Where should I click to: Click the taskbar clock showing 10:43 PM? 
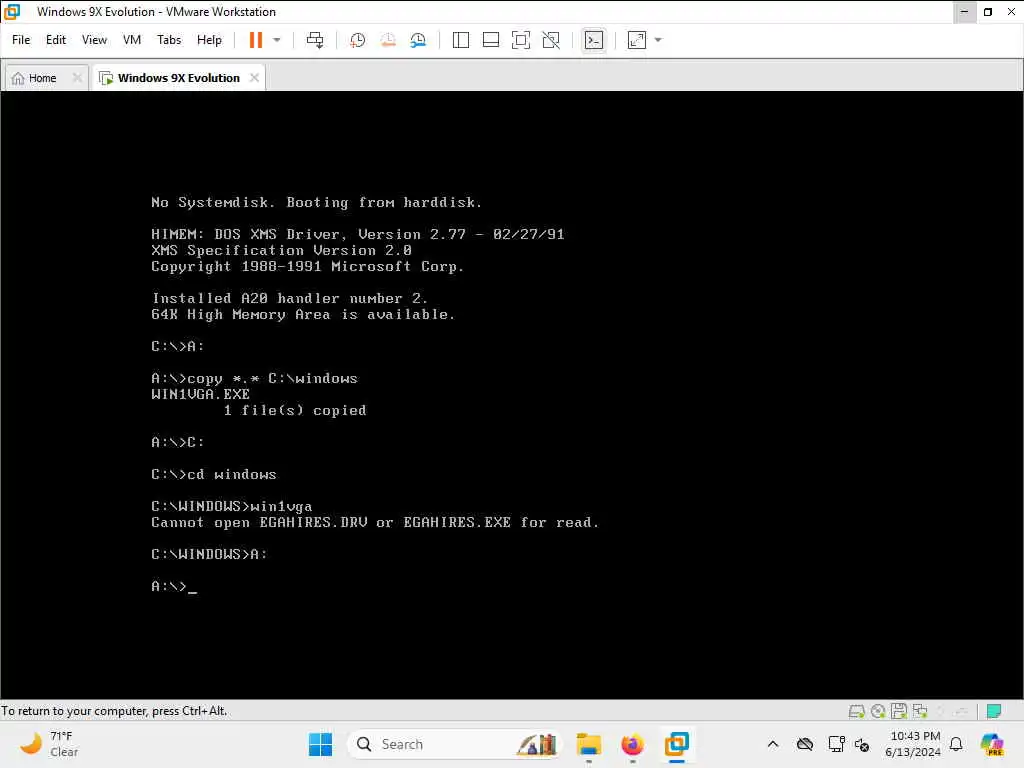click(x=913, y=744)
